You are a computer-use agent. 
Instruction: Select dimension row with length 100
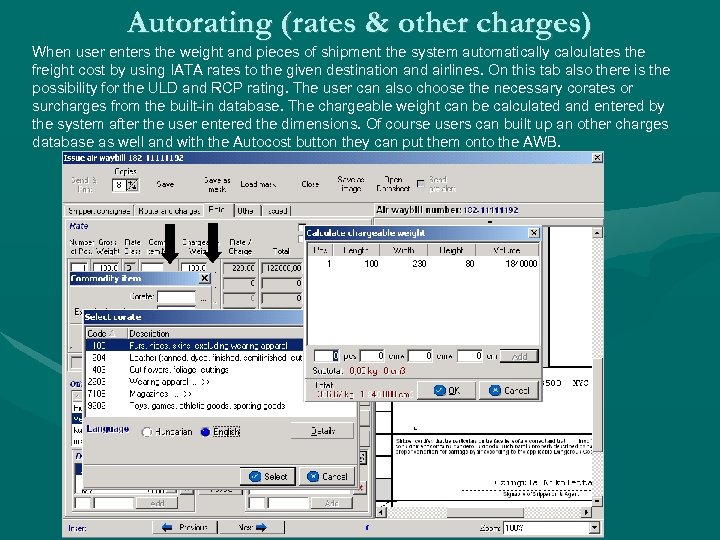point(423,264)
